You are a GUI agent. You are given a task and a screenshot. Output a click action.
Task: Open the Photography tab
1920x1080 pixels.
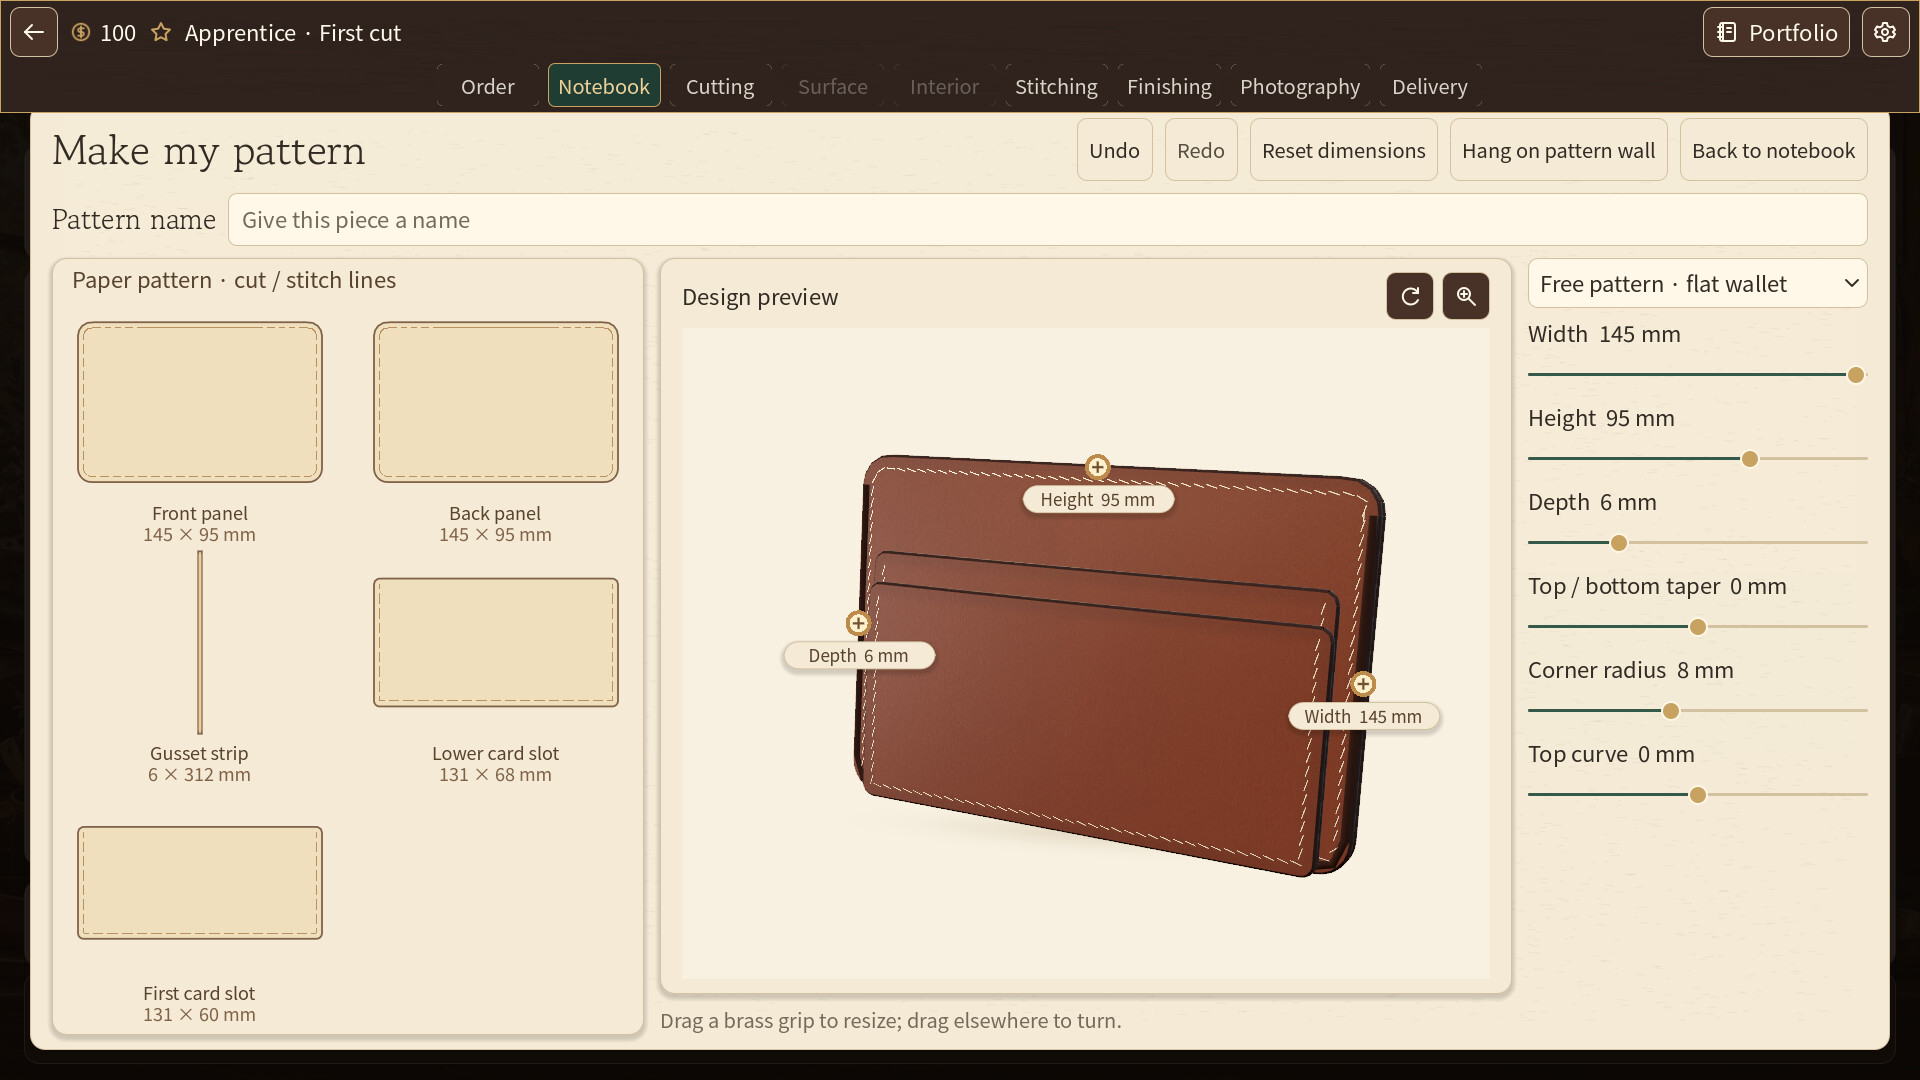pos(1300,86)
